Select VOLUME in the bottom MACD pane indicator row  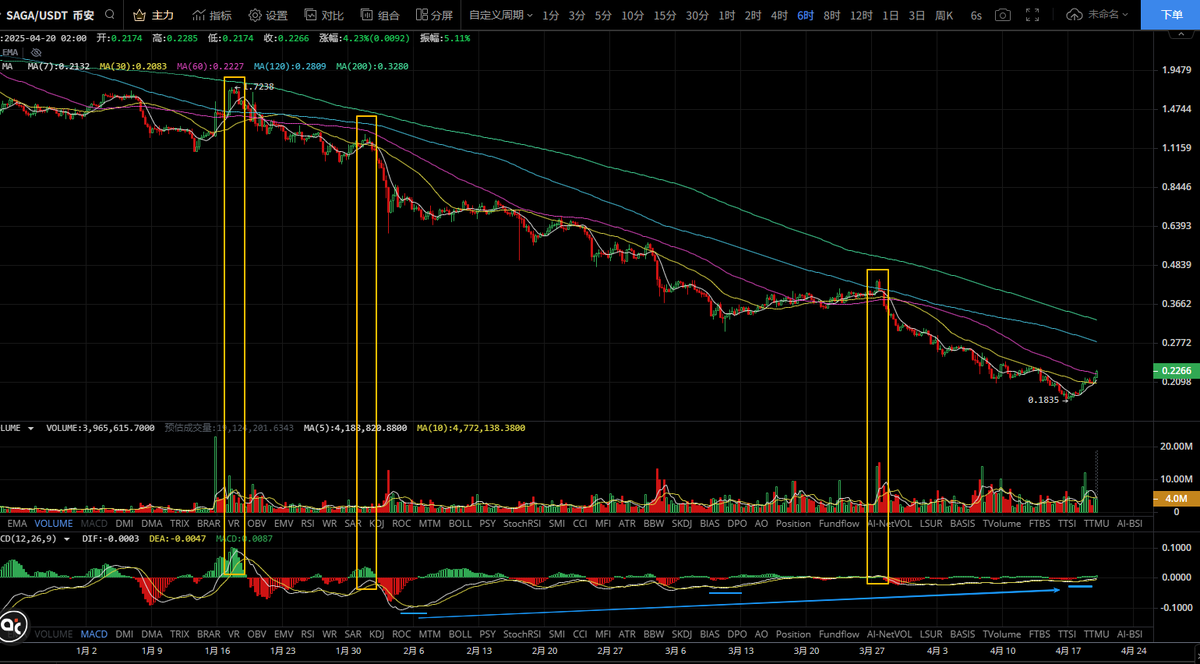click(53, 634)
